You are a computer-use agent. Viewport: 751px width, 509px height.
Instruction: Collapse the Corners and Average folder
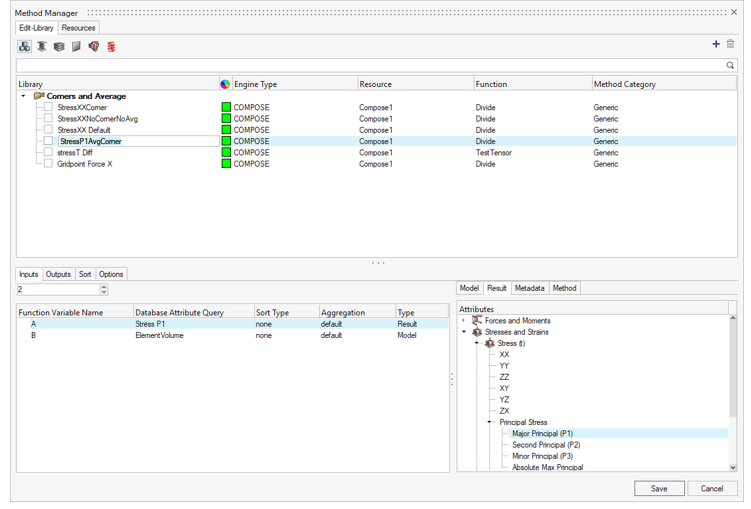(x=24, y=97)
